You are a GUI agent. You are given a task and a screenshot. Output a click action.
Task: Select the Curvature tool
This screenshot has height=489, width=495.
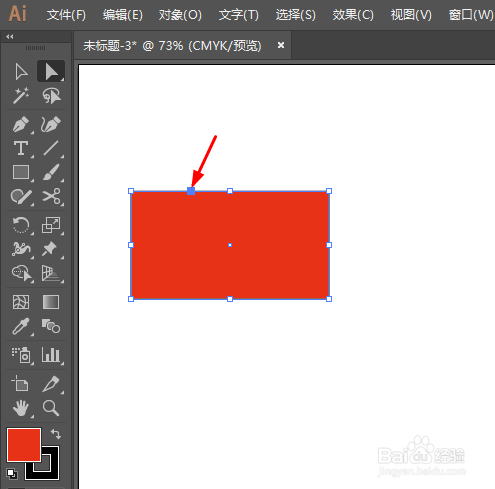51,124
